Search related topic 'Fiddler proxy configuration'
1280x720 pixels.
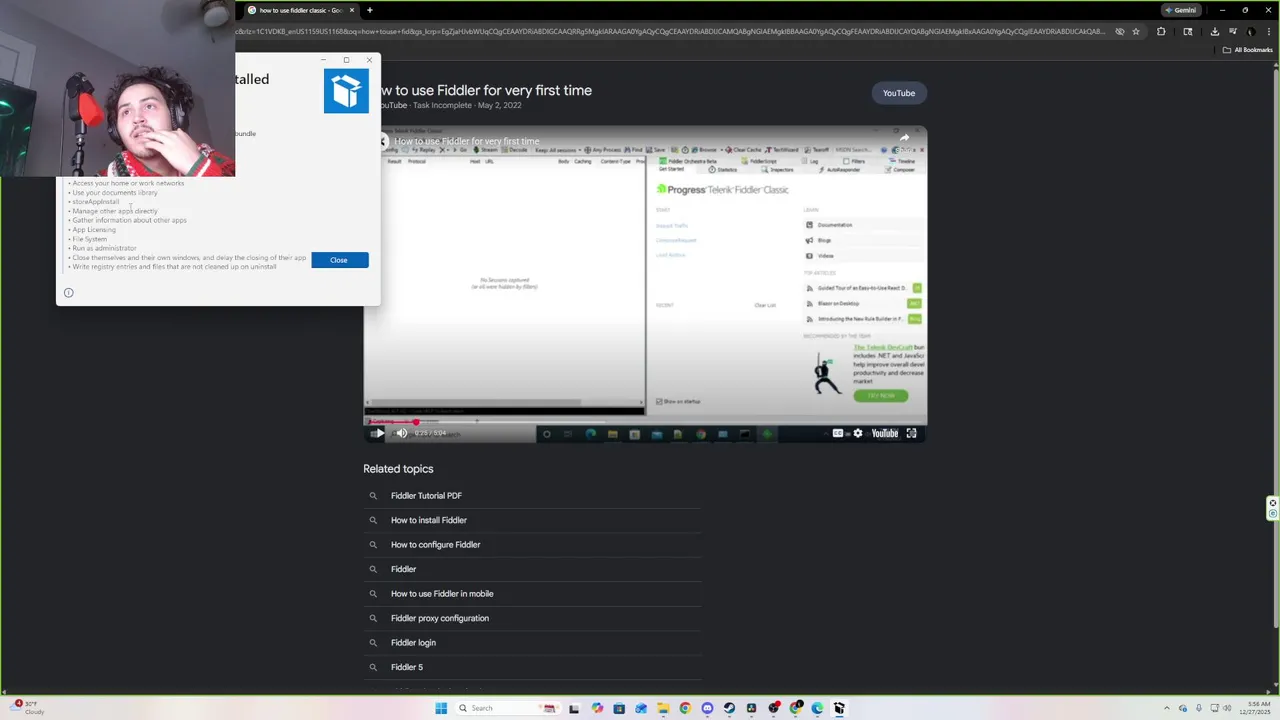click(x=440, y=618)
